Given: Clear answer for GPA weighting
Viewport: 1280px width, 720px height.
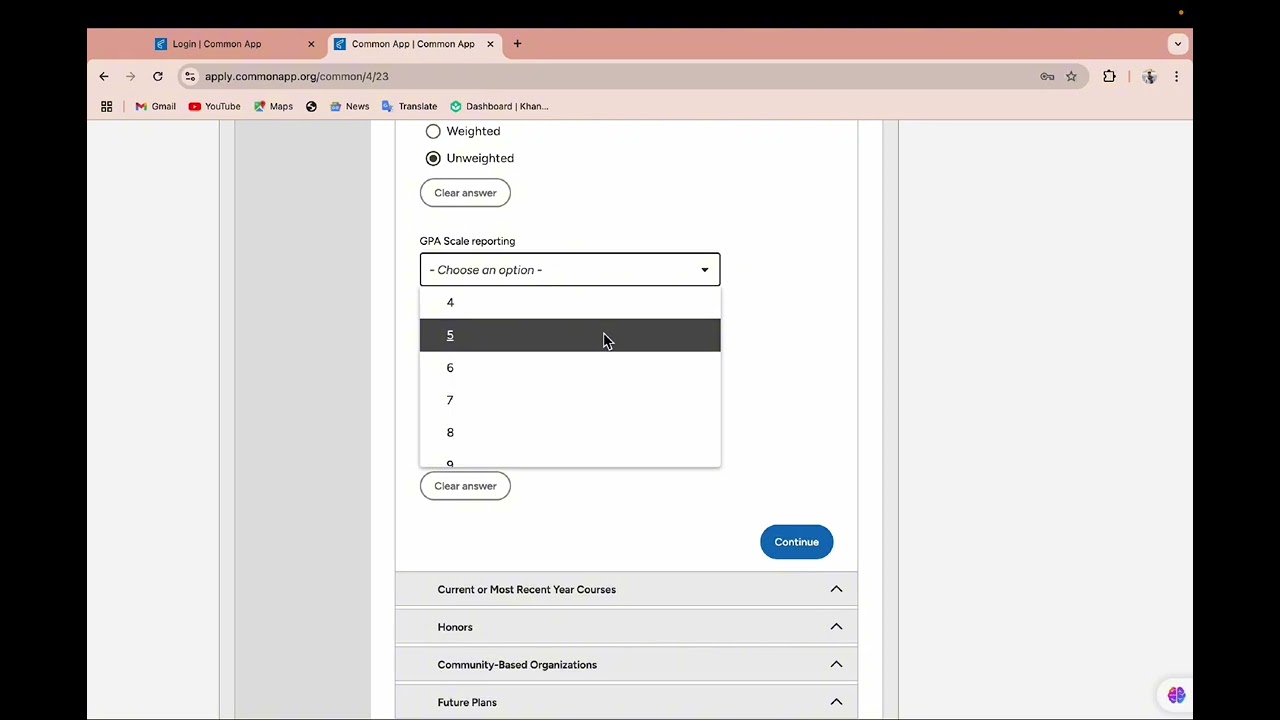Looking at the screenshot, I should (x=465, y=193).
